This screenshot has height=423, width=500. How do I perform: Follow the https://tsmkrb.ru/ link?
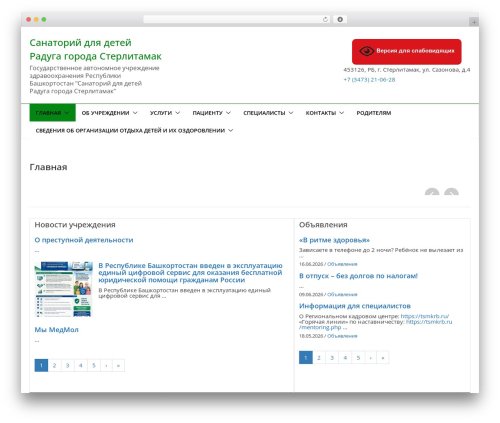[425, 316]
